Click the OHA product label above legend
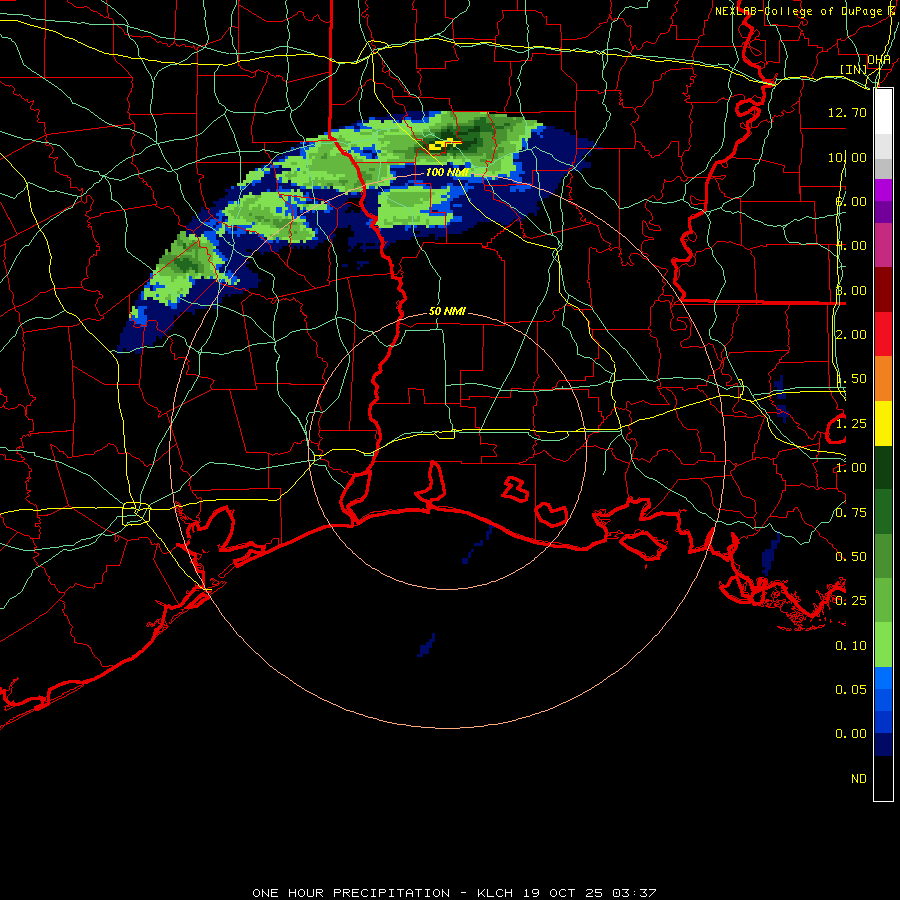Viewport: 900px width, 900px height. 879,60
